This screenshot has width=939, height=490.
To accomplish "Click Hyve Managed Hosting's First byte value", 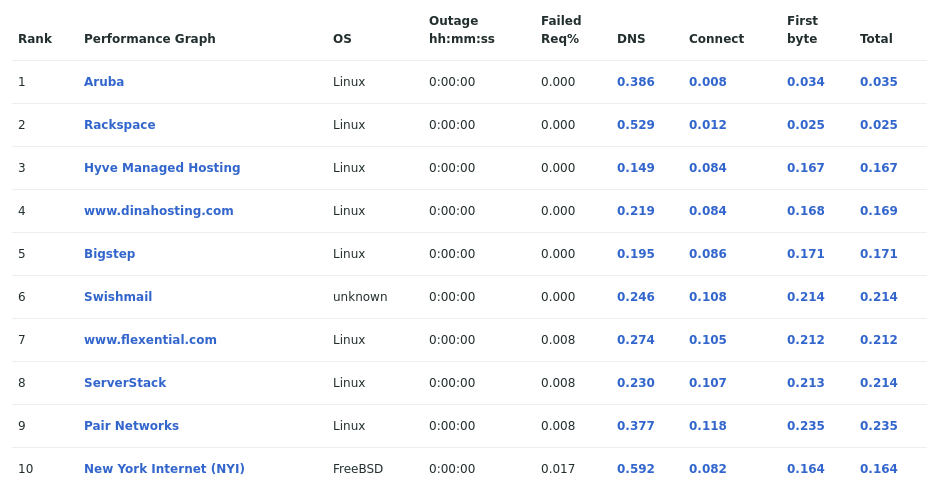I will pos(805,168).
